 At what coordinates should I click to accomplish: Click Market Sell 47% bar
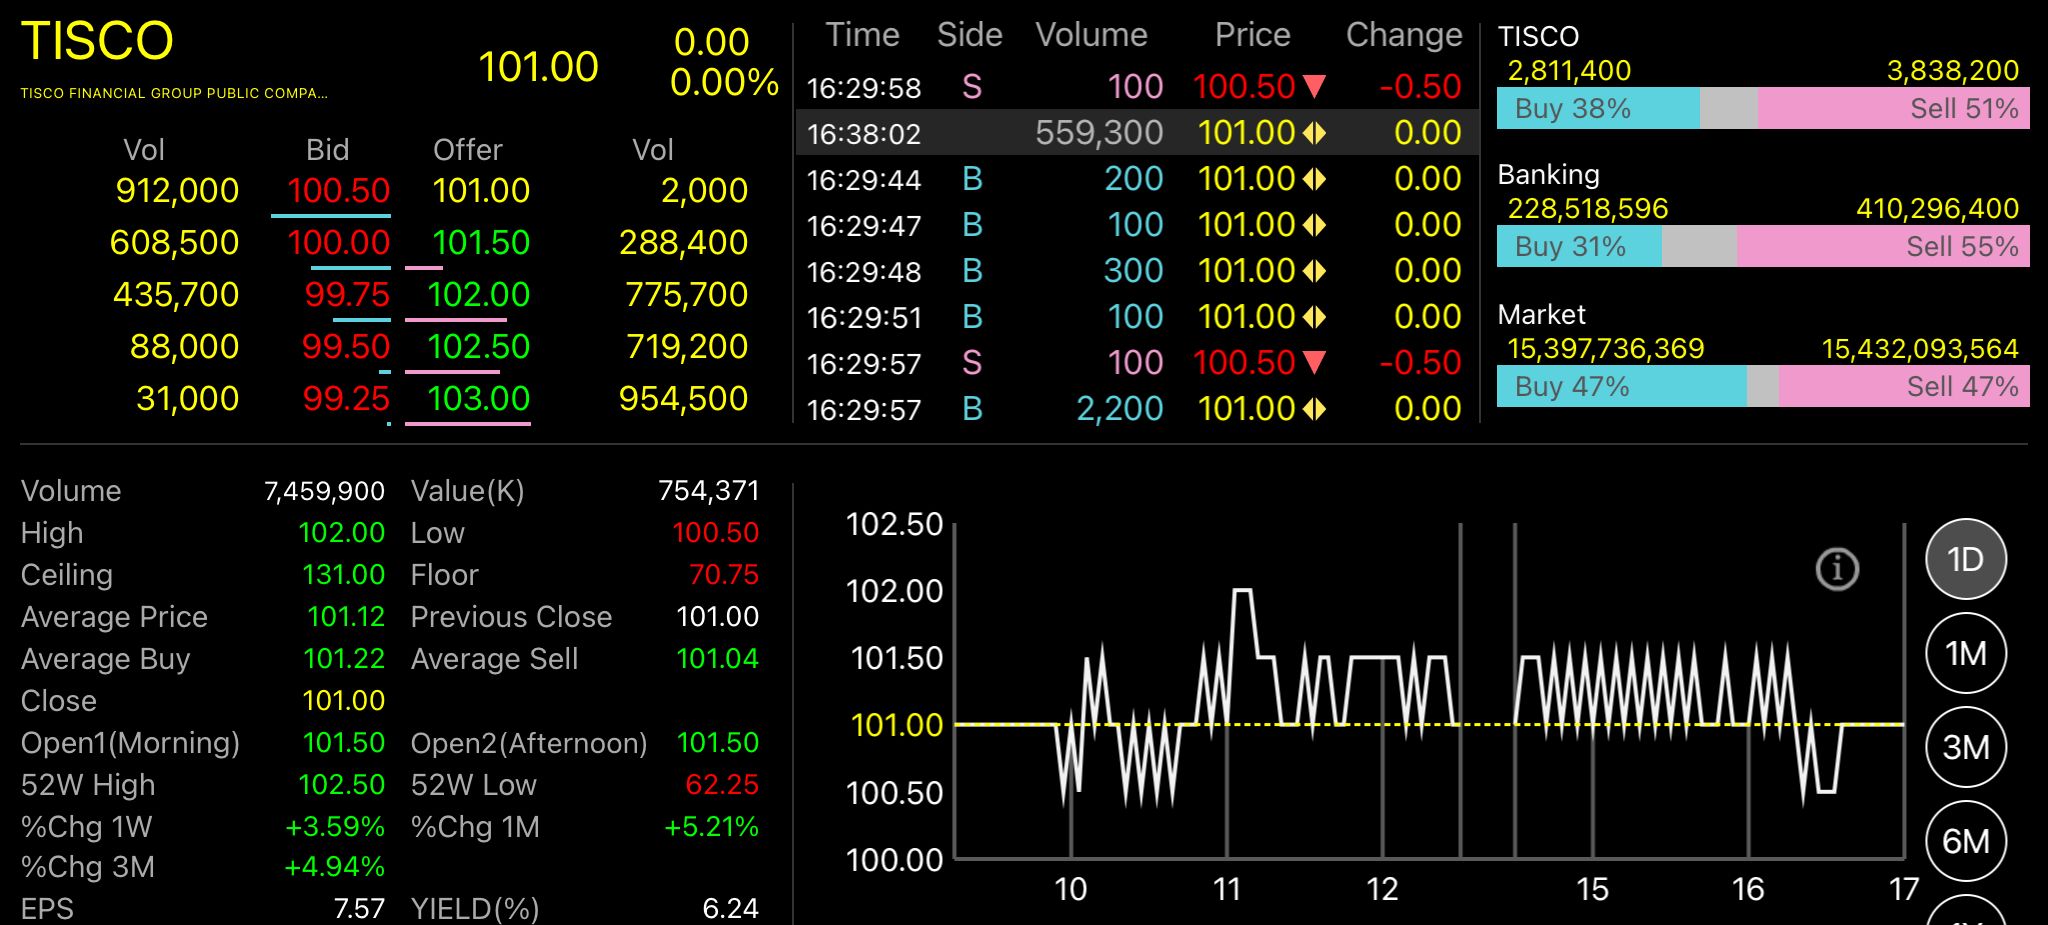[x=1904, y=386]
